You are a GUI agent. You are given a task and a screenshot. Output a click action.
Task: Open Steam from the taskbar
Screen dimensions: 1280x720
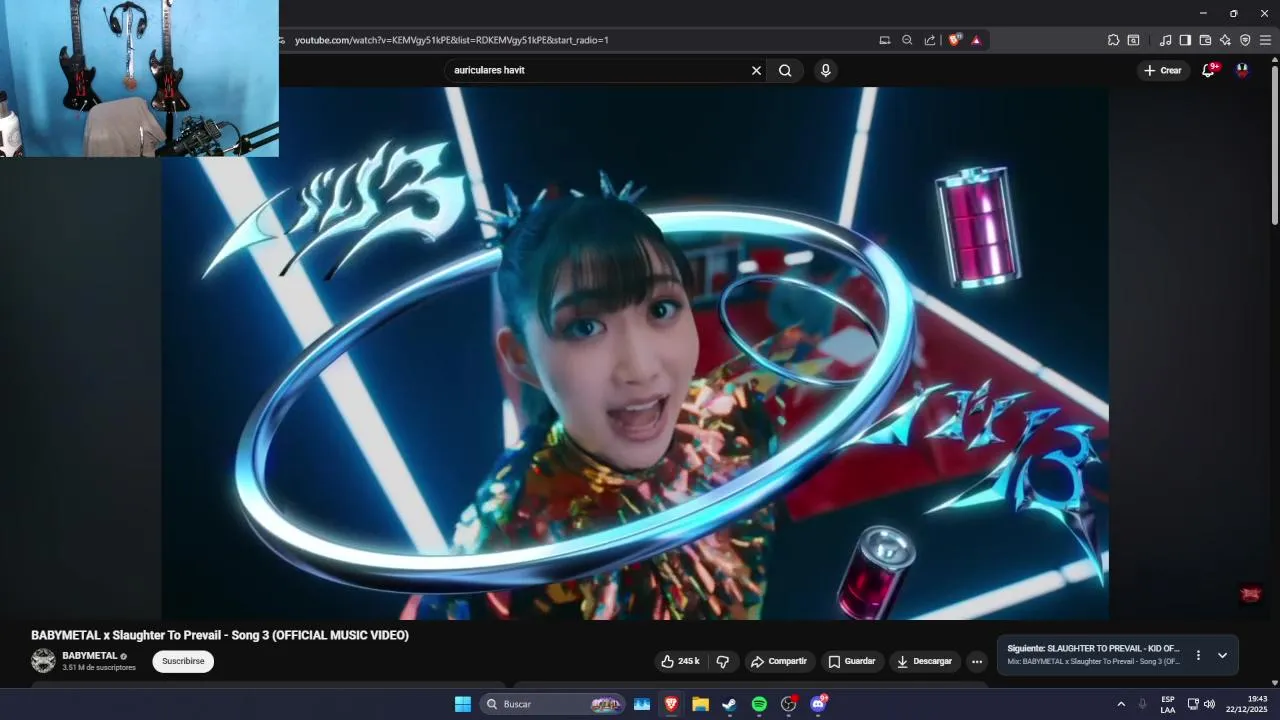pyautogui.click(x=729, y=704)
